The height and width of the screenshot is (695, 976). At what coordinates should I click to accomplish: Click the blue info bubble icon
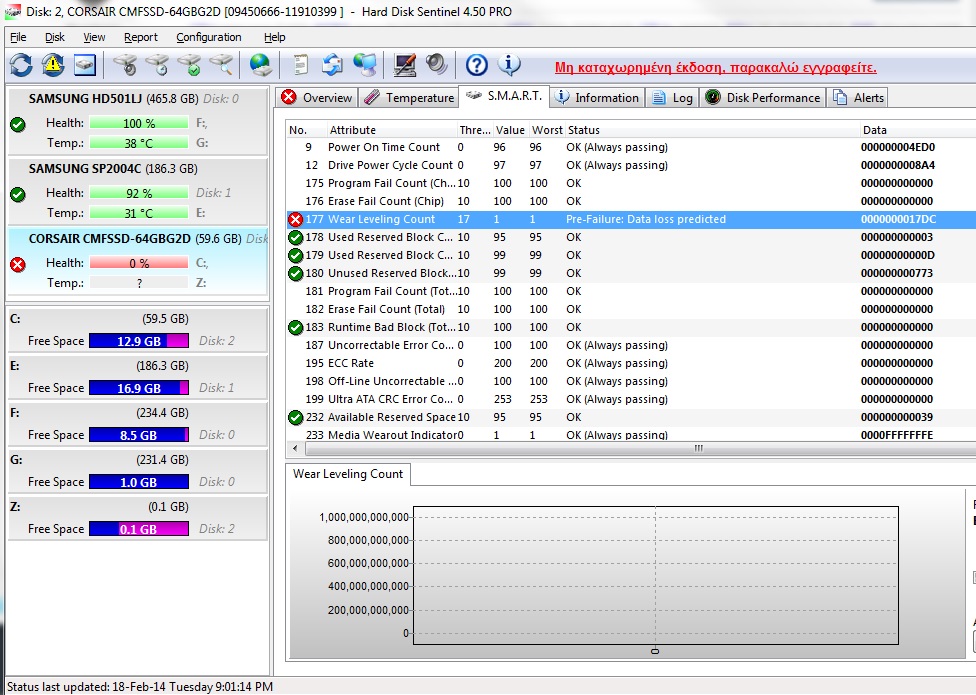(x=509, y=64)
